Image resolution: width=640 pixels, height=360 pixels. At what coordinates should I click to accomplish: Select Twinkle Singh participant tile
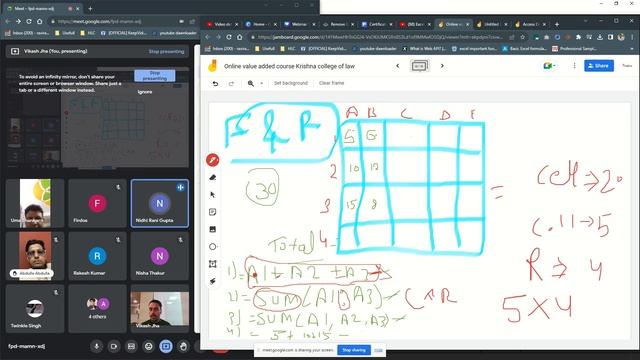[x=35, y=309]
